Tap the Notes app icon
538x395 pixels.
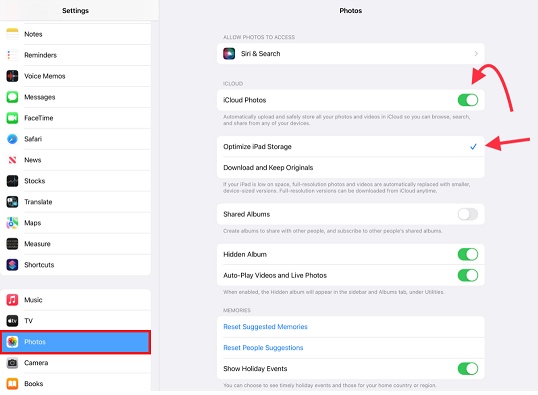(x=12, y=34)
